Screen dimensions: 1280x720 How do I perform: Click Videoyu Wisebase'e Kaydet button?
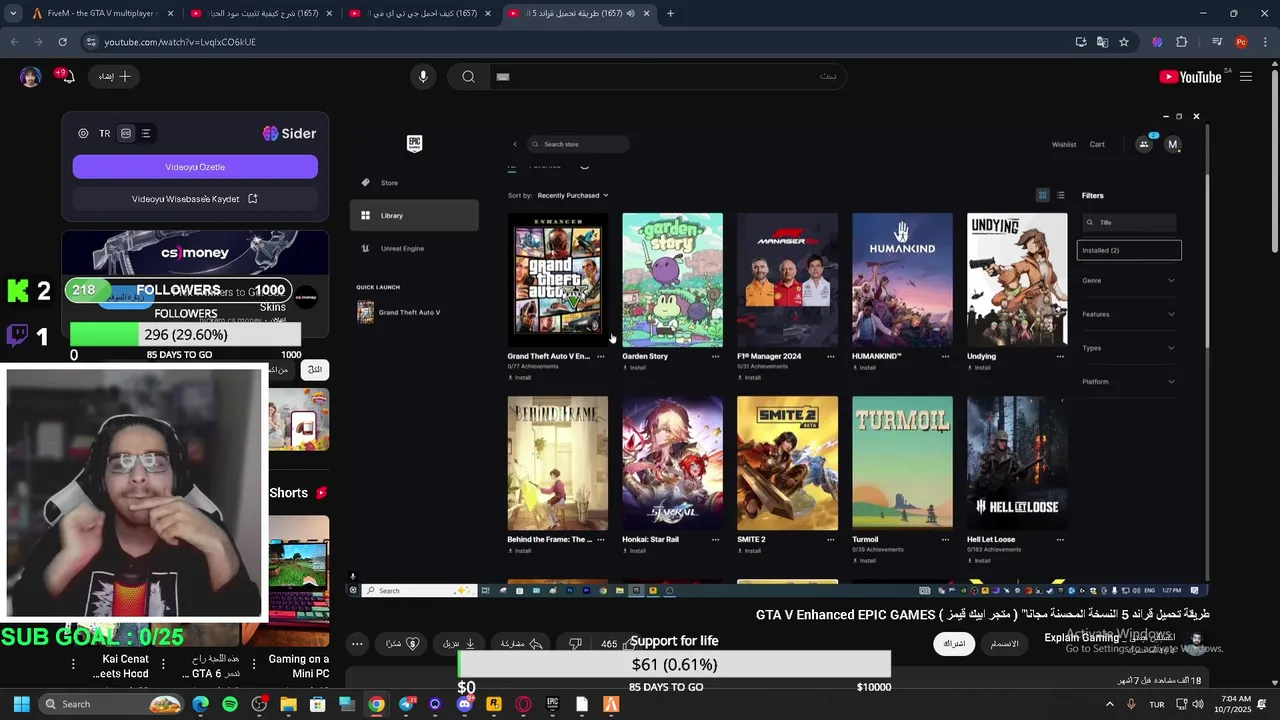click(x=195, y=199)
